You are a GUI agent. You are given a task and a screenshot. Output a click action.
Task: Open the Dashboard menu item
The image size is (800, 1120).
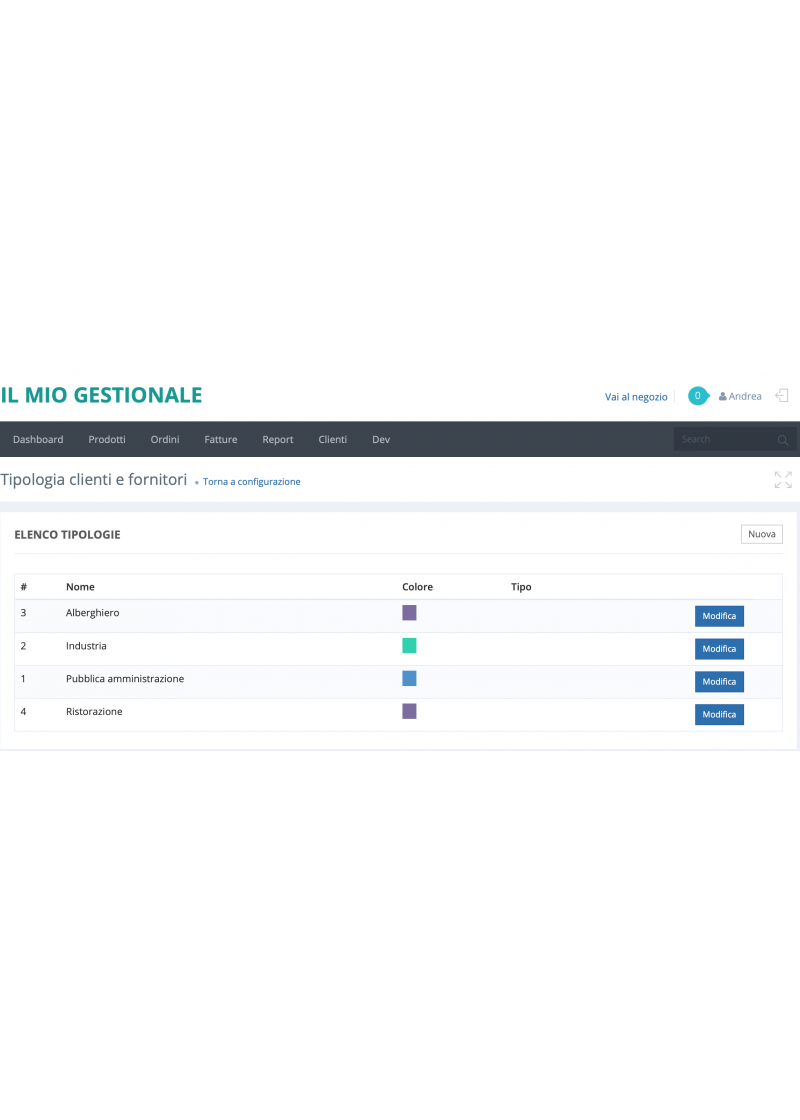pos(38,439)
